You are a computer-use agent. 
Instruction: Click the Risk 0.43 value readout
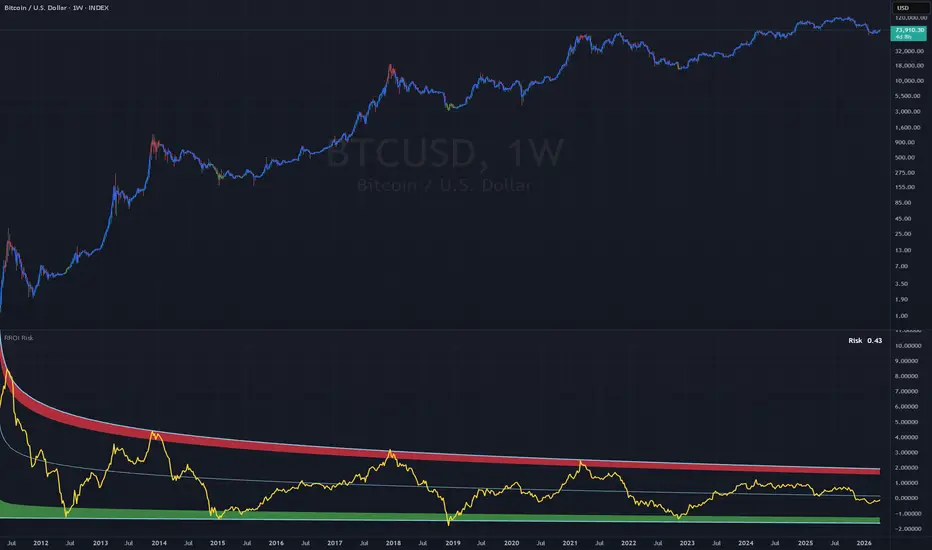pyautogui.click(x=865, y=341)
